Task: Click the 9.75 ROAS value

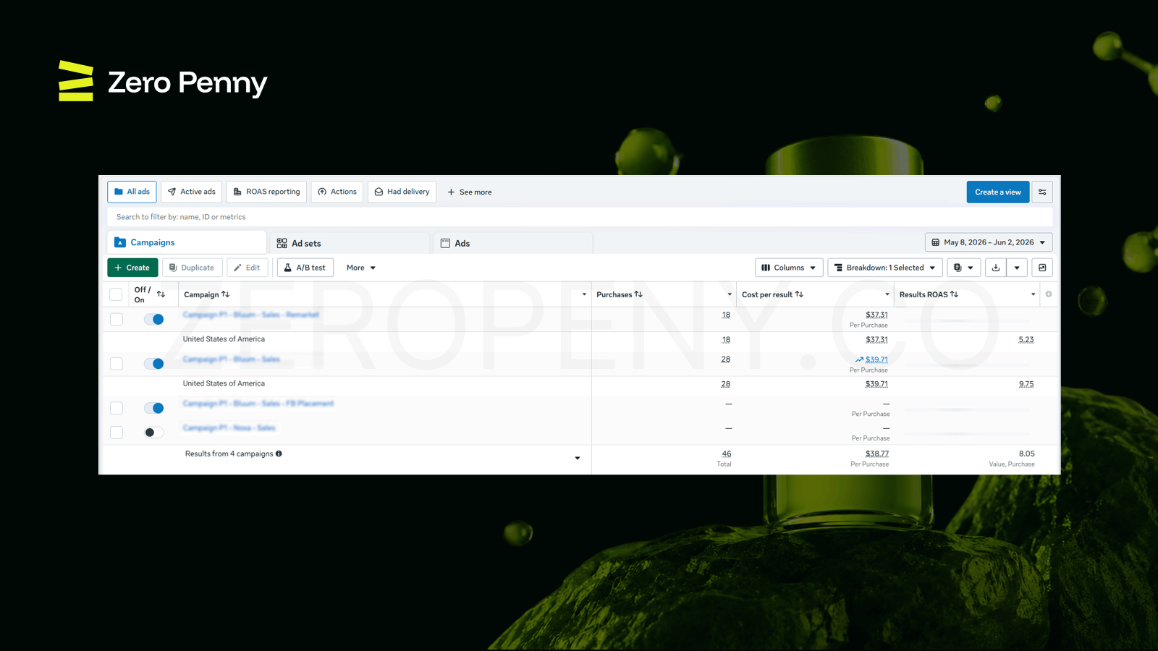Action: coord(1026,384)
